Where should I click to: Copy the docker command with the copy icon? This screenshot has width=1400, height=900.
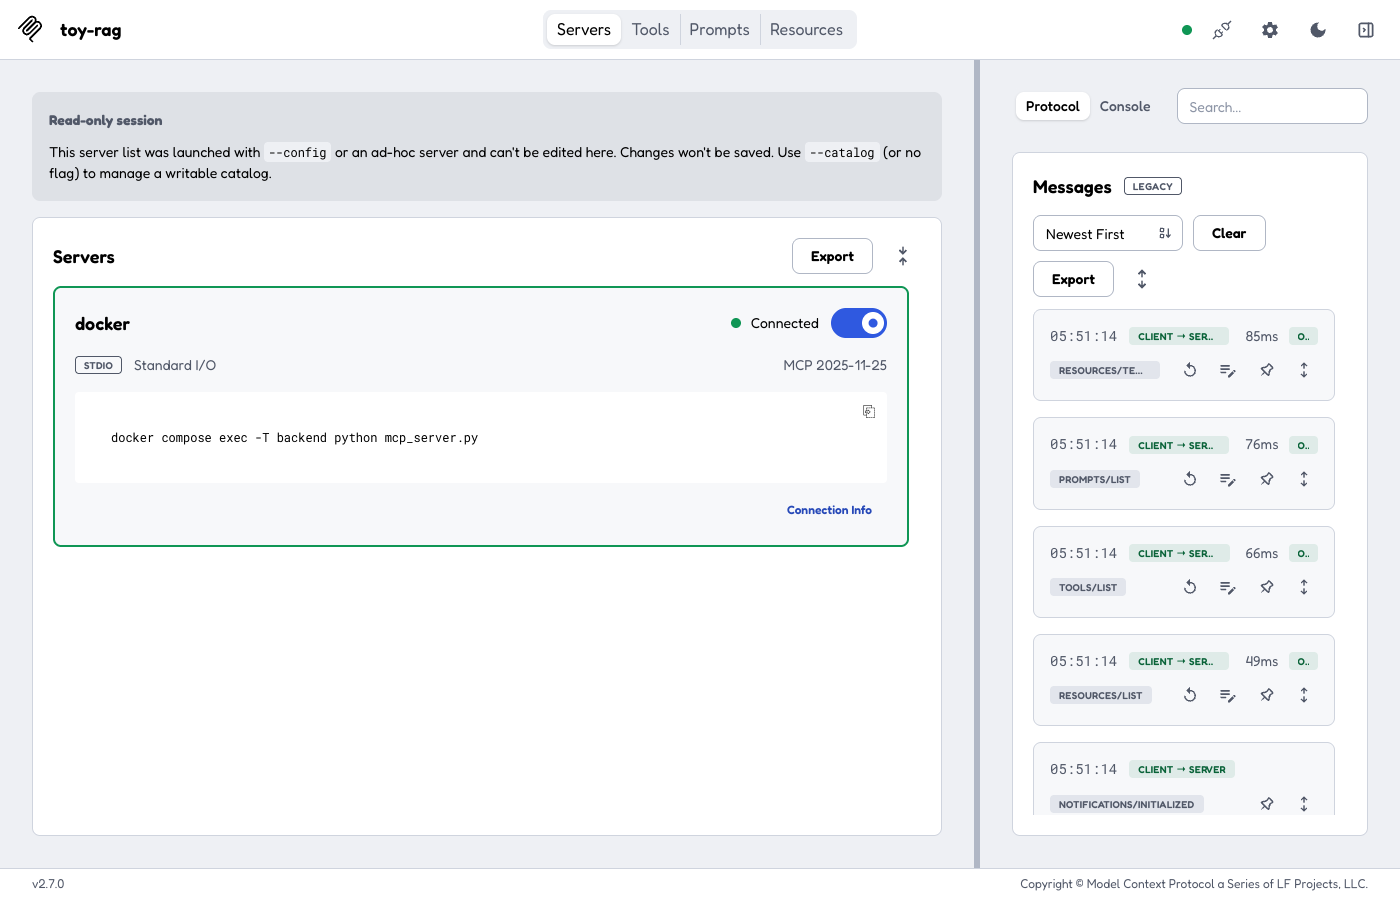869,411
